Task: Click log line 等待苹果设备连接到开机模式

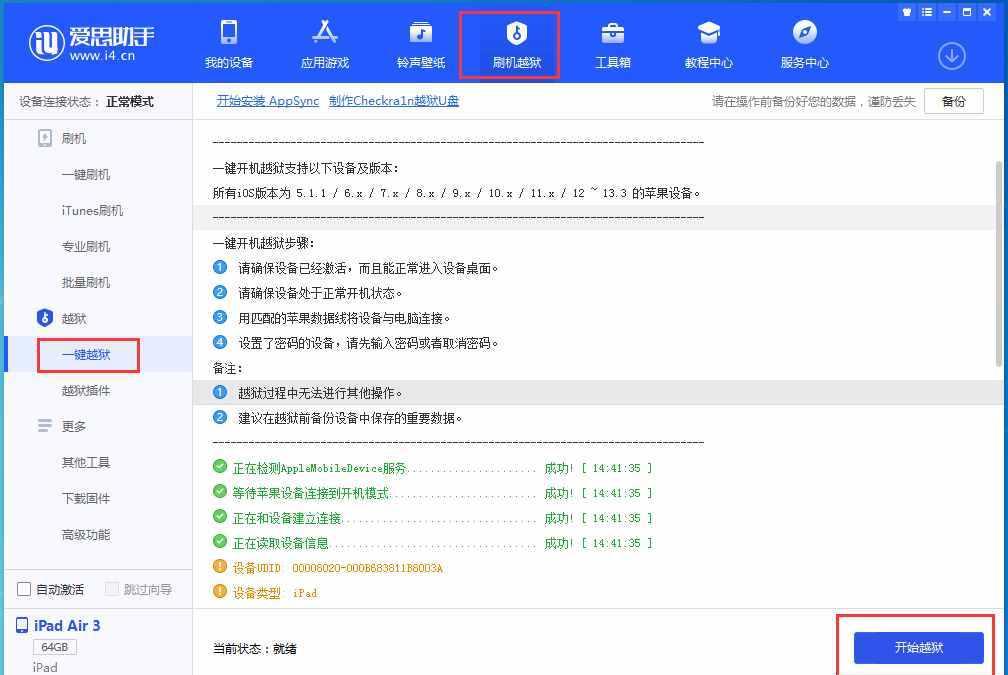Action: (433, 493)
